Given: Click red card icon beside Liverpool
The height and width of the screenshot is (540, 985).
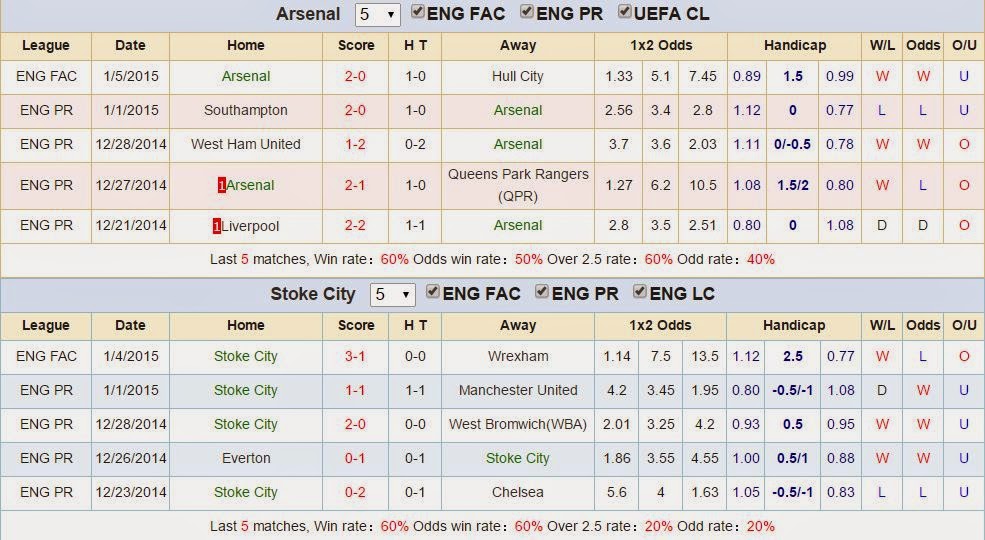Looking at the screenshot, I should (217, 226).
